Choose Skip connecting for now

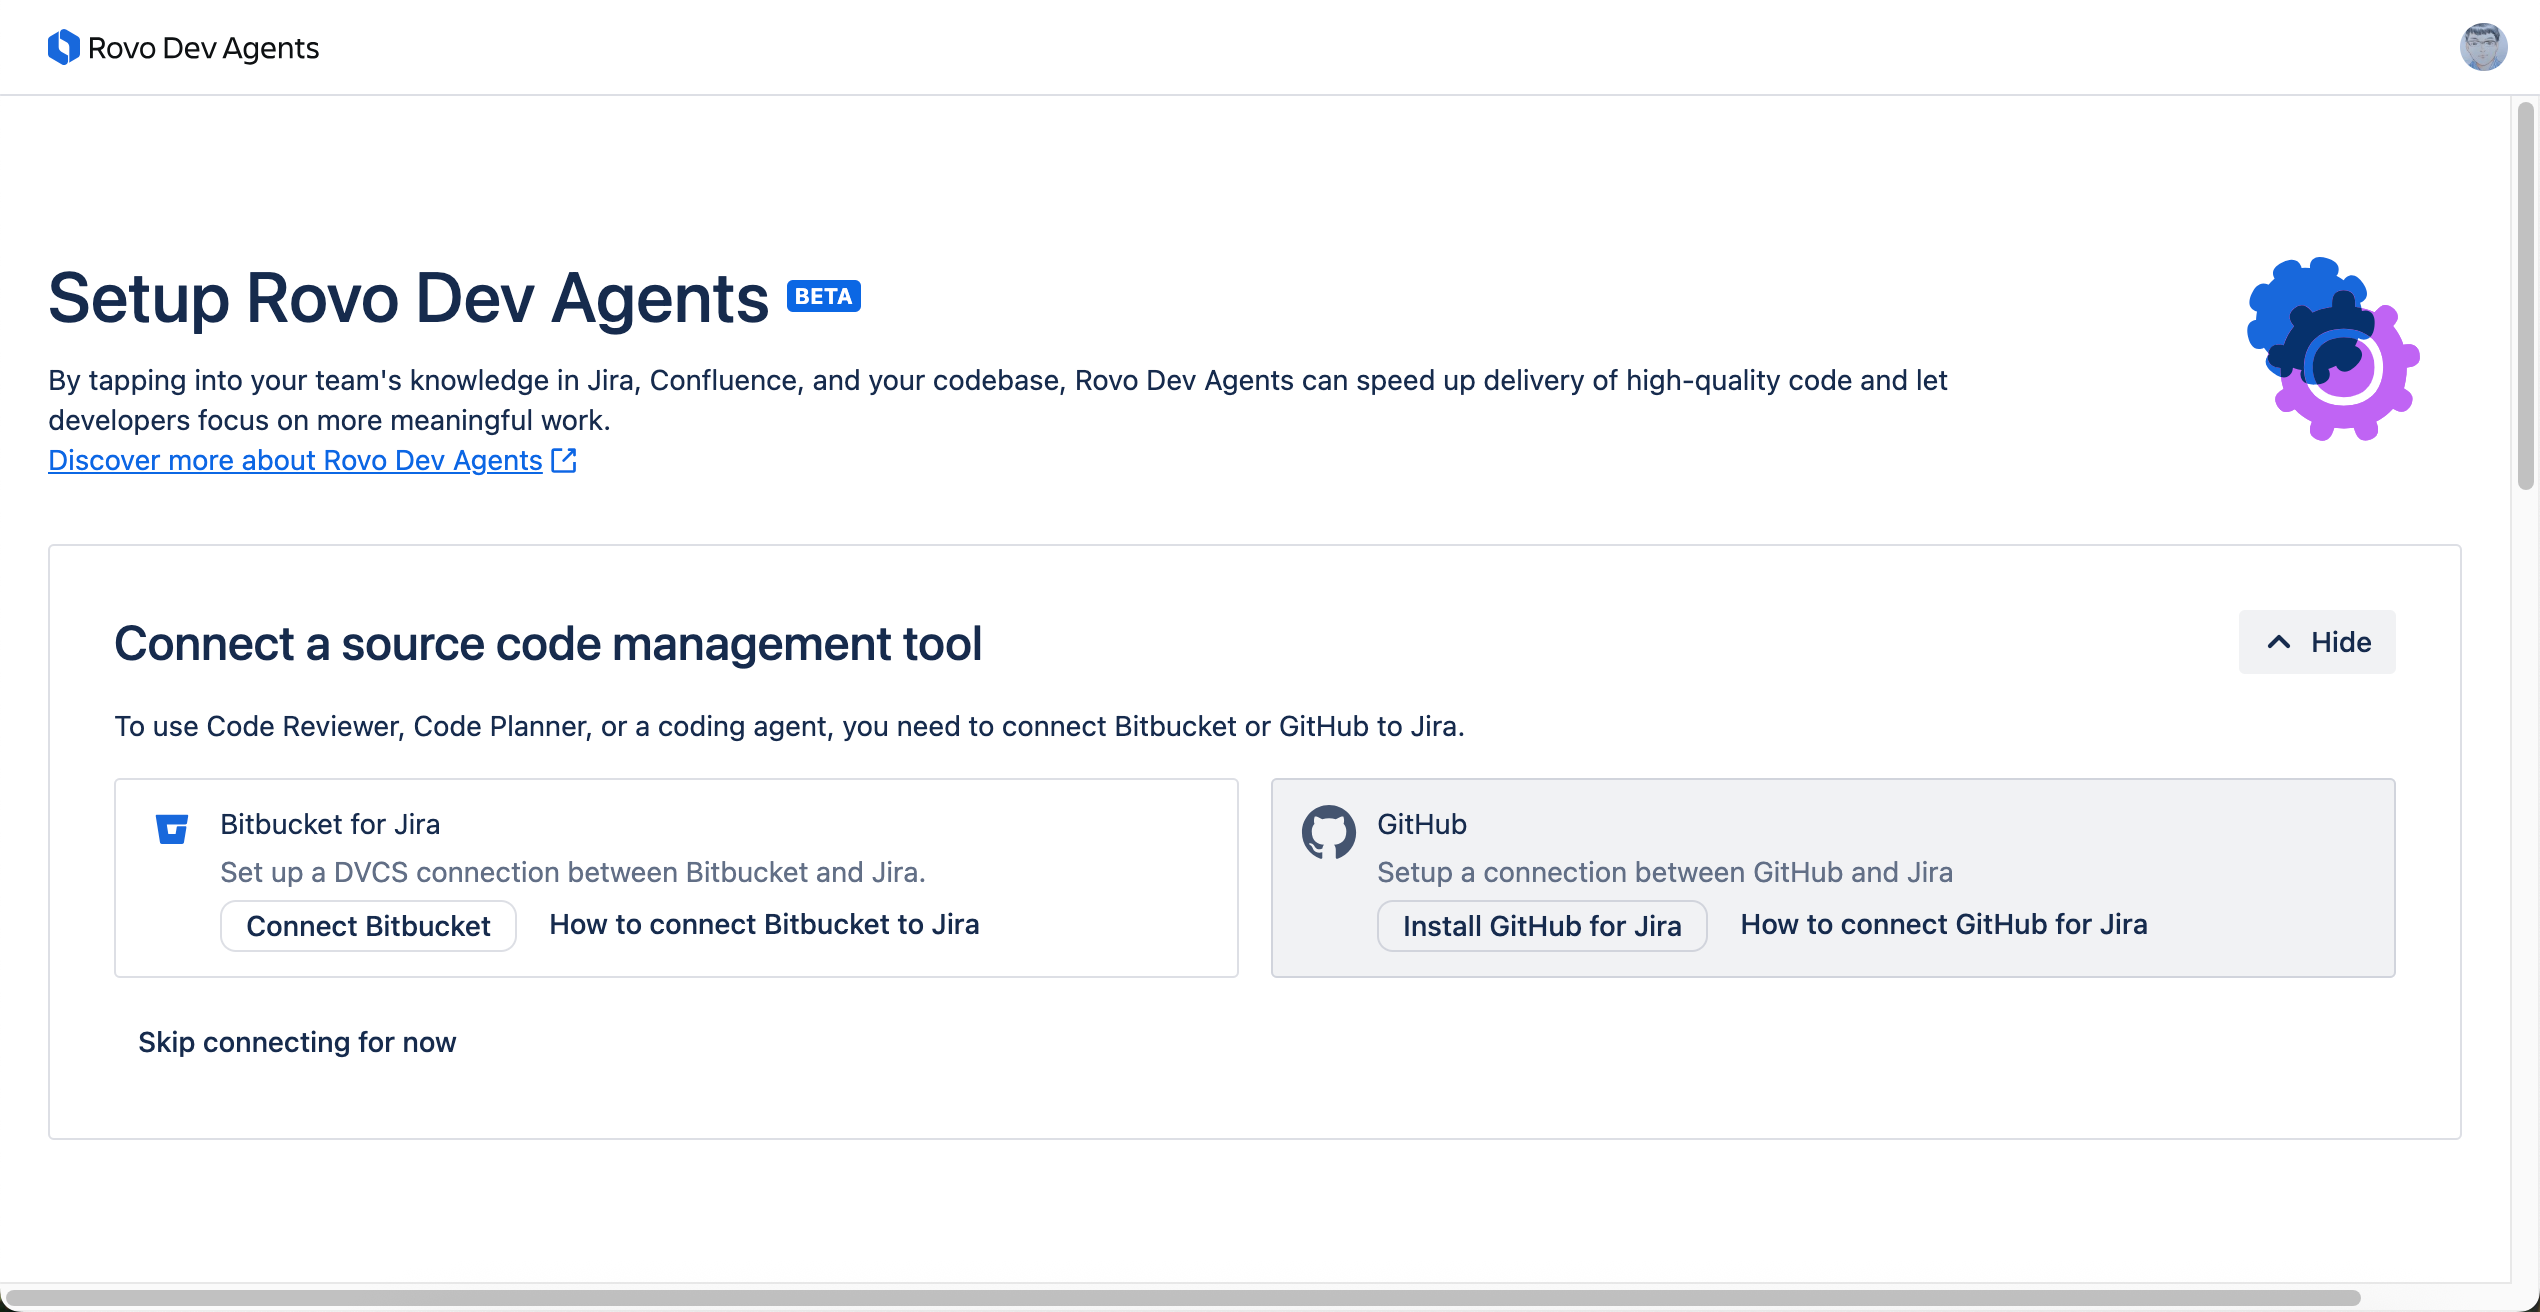click(x=297, y=1042)
